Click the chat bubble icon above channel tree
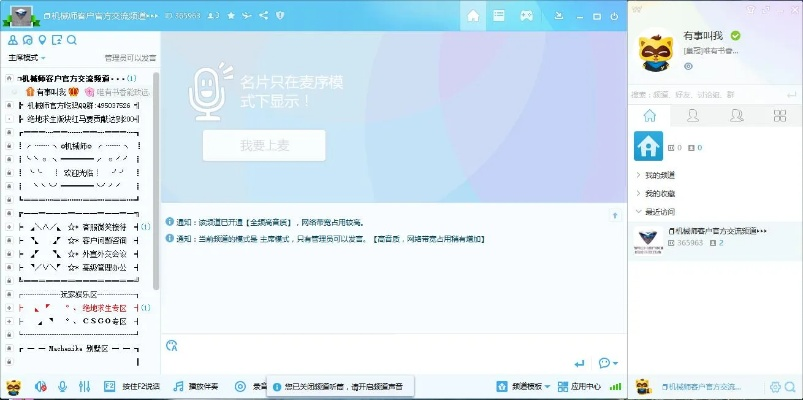 (28, 40)
